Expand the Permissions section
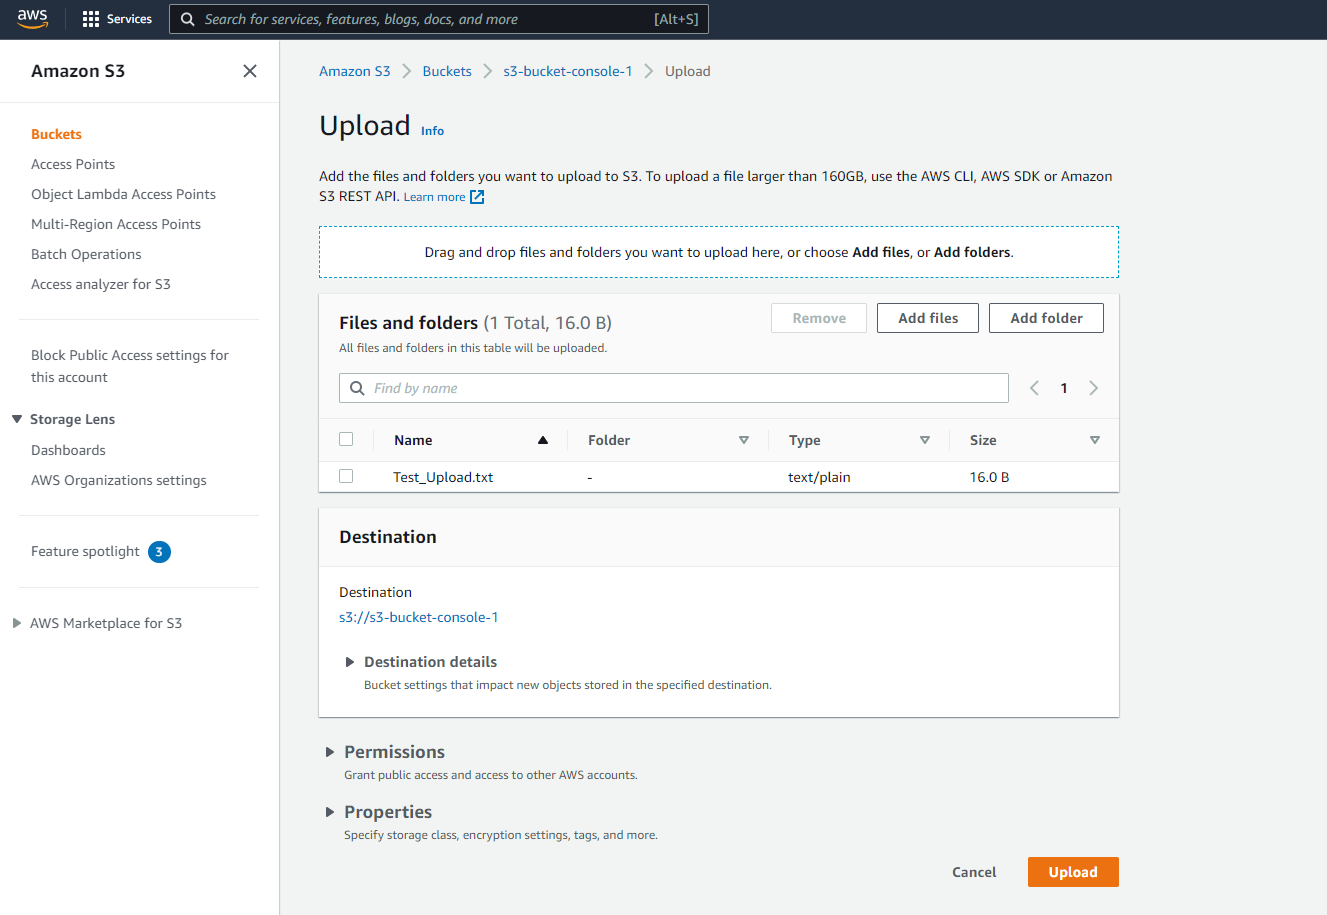 pos(331,751)
